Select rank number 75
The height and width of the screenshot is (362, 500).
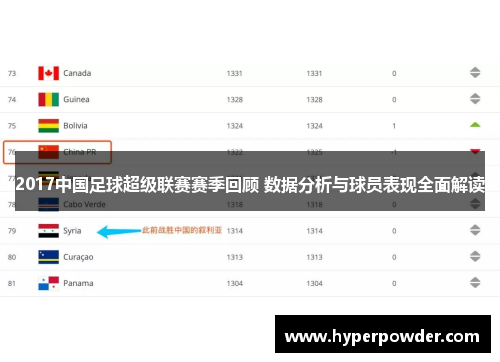12,126
